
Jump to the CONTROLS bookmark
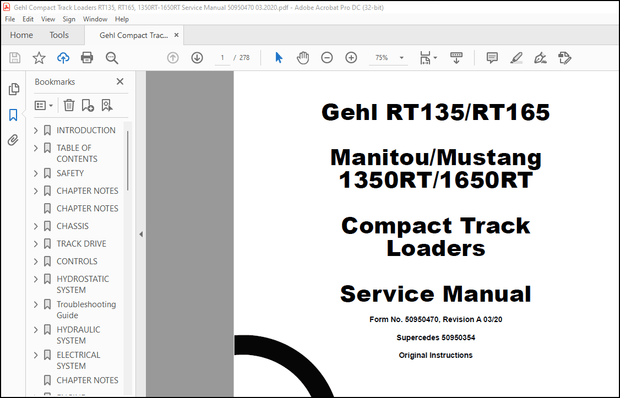[x=77, y=261]
